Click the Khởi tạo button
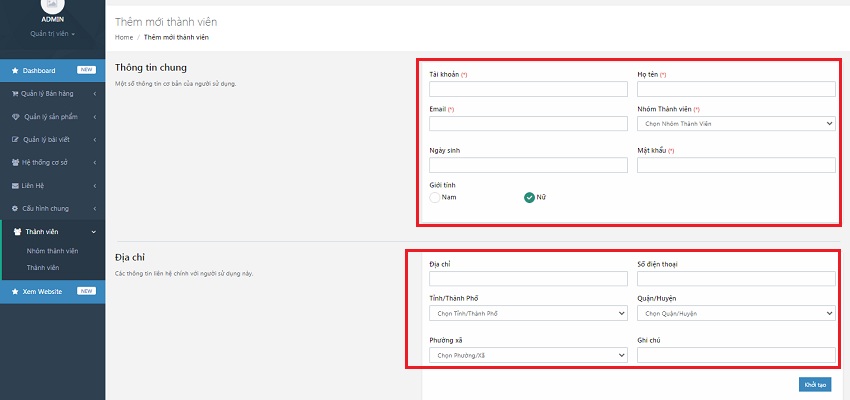The height and width of the screenshot is (400, 850). tap(814, 385)
